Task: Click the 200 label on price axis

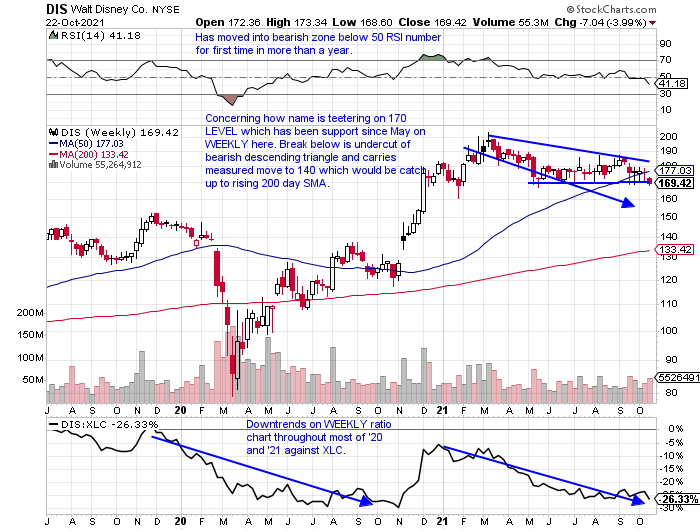Action: pyautogui.click(x=668, y=137)
